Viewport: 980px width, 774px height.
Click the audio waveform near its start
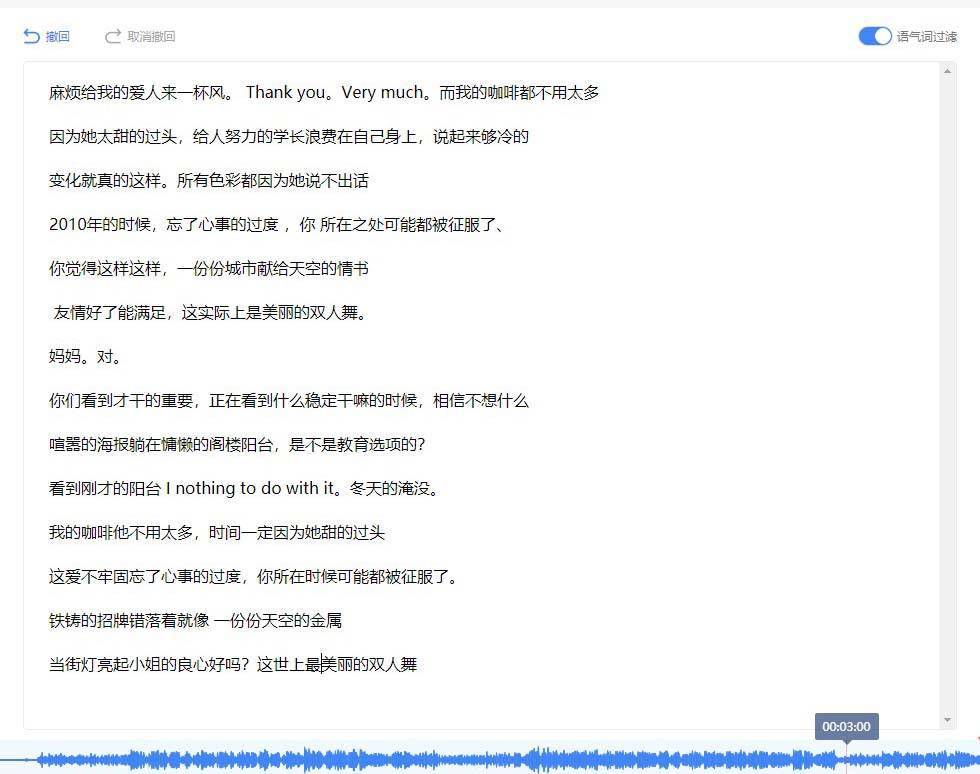coord(60,760)
